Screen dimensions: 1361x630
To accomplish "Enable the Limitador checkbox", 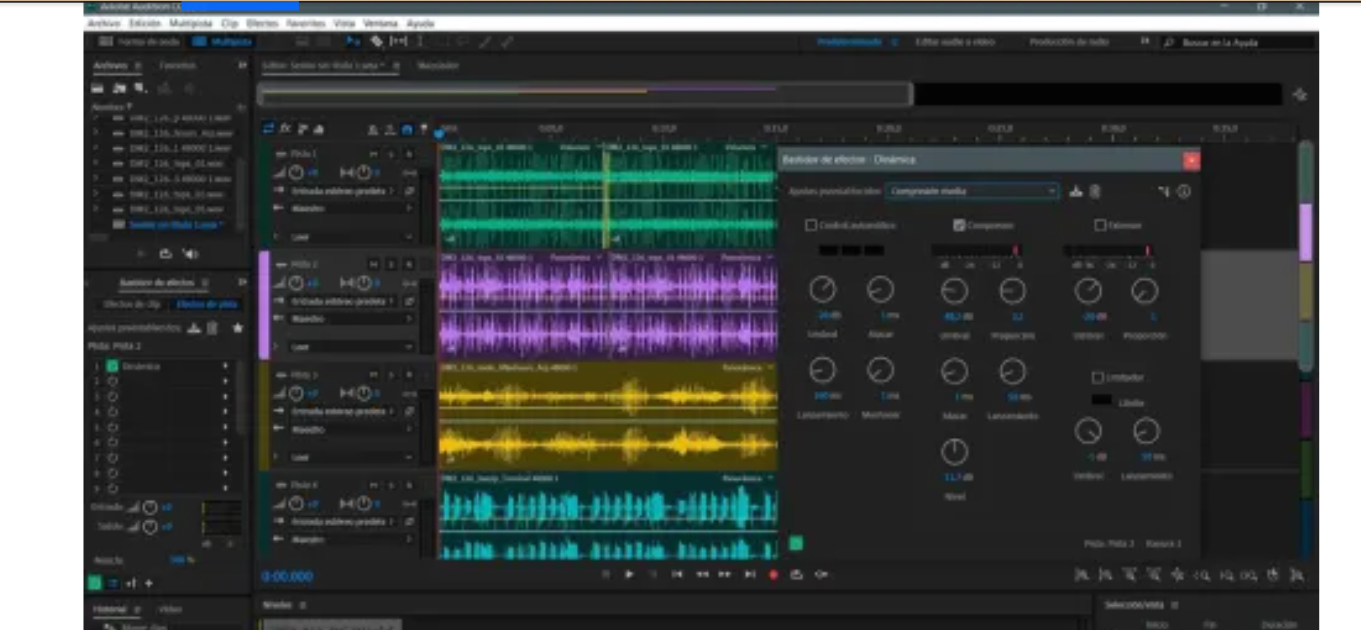I will click(1098, 377).
